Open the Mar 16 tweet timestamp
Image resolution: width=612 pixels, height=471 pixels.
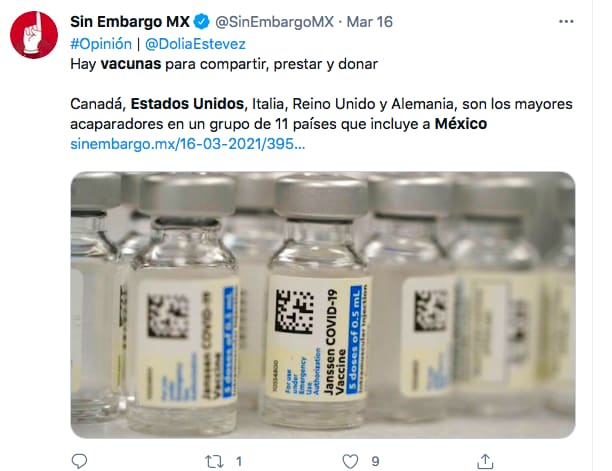pos(370,22)
